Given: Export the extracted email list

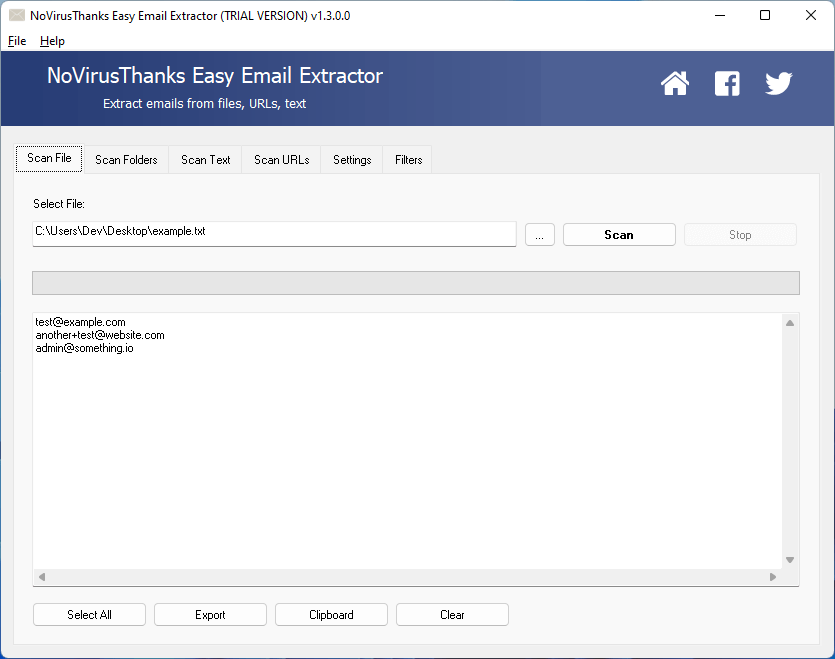Looking at the screenshot, I should [x=210, y=614].
